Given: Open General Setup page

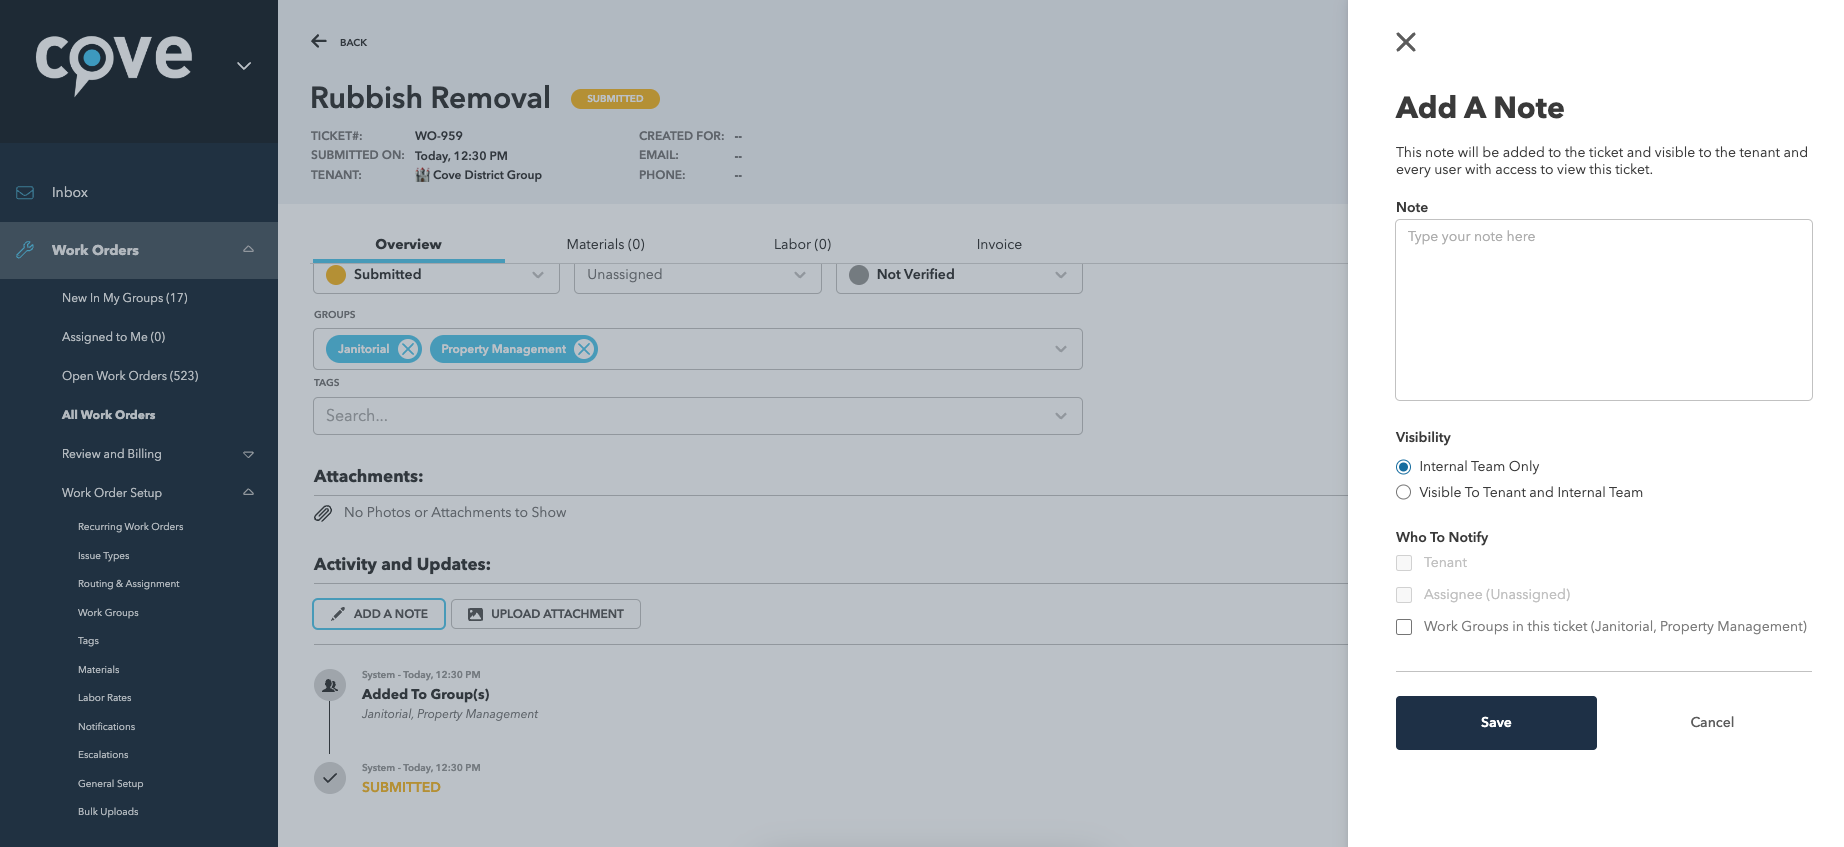Looking at the screenshot, I should click(110, 784).
